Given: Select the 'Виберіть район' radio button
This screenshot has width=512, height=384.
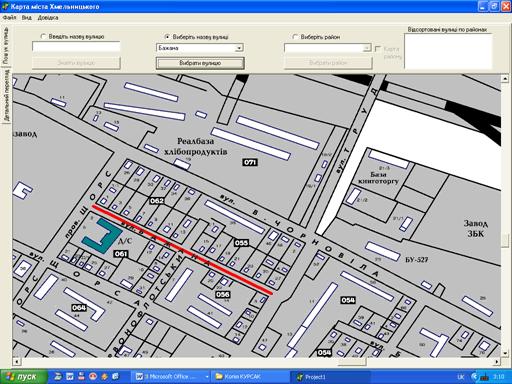Looking at the screenshot, I should point(295,37).
